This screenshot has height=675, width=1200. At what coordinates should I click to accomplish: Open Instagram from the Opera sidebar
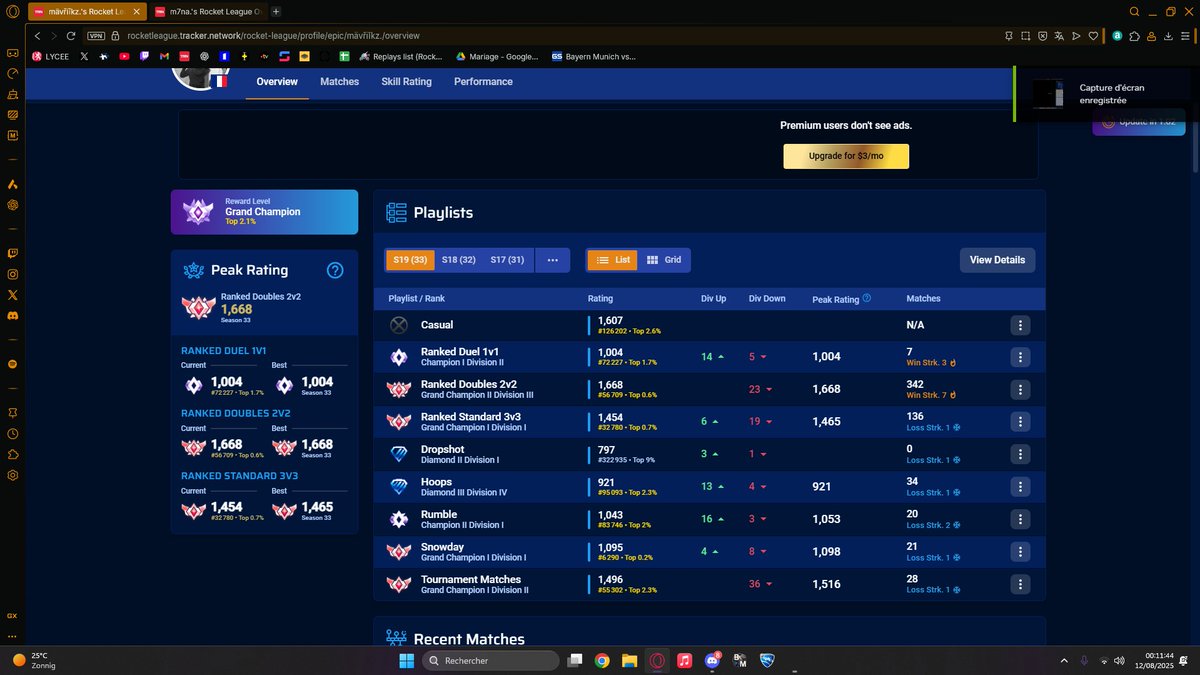[x=12, y=274]
